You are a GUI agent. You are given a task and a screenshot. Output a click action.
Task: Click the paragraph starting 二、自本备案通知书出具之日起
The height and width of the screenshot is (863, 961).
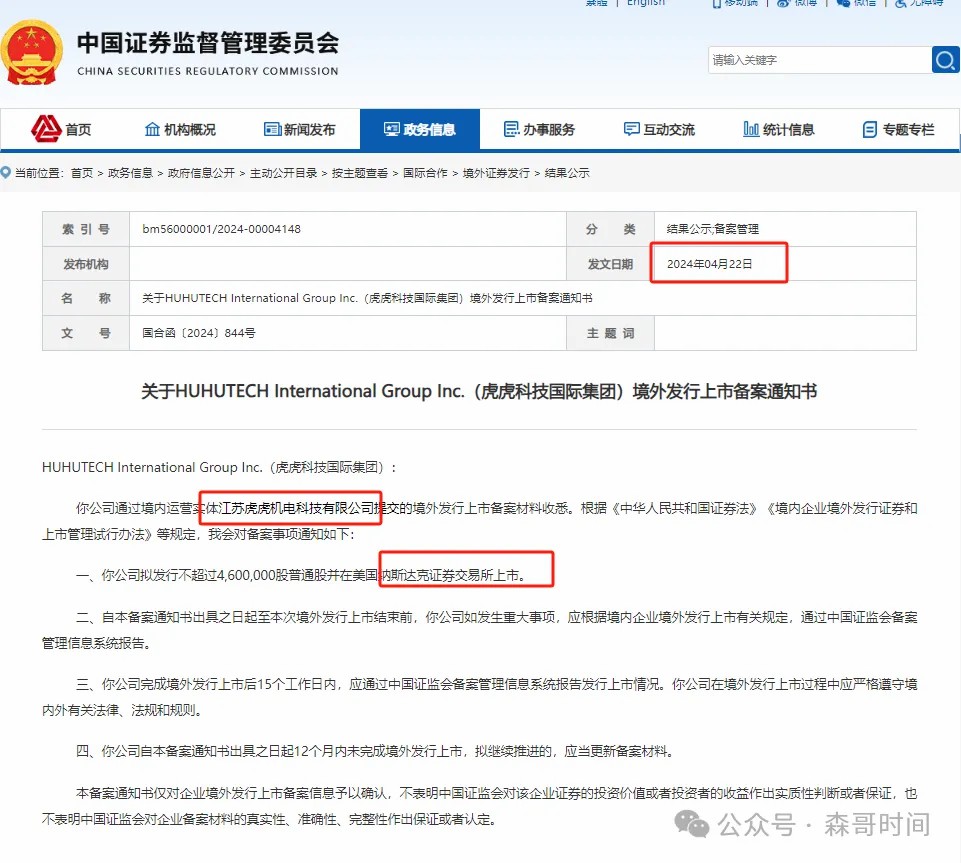click(479, 630)
